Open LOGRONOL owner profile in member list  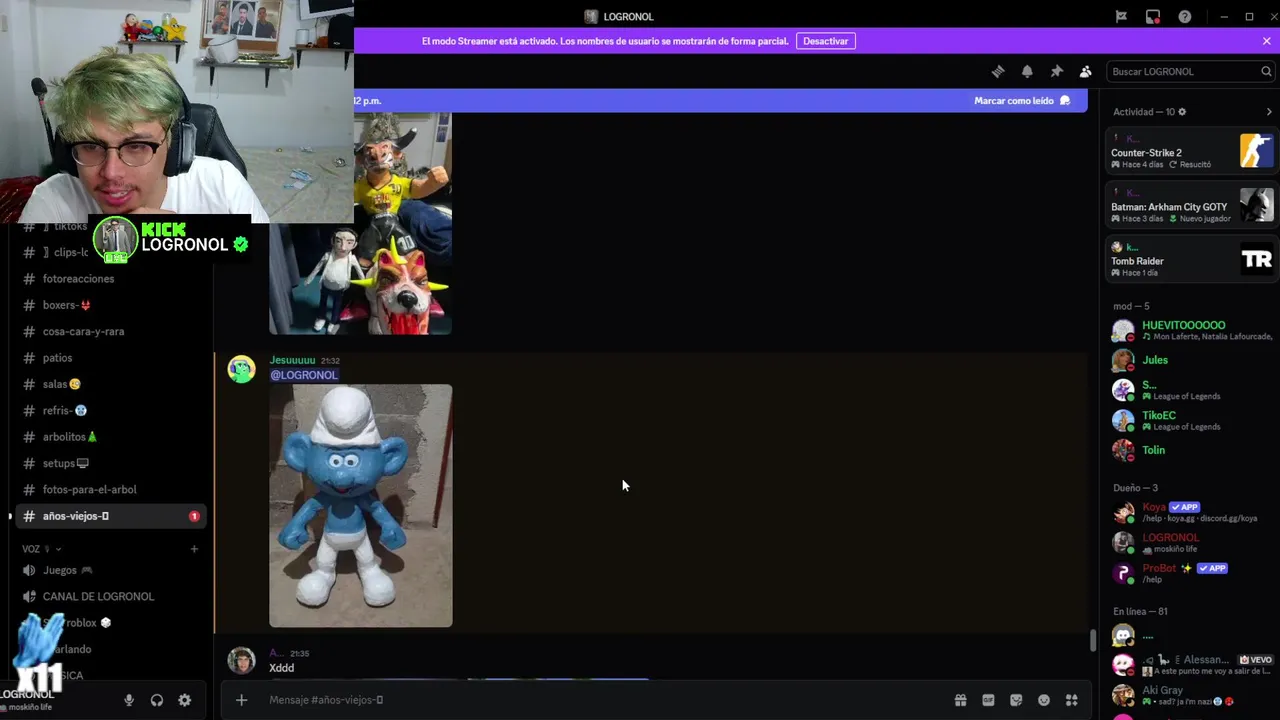coord(1191,542)
